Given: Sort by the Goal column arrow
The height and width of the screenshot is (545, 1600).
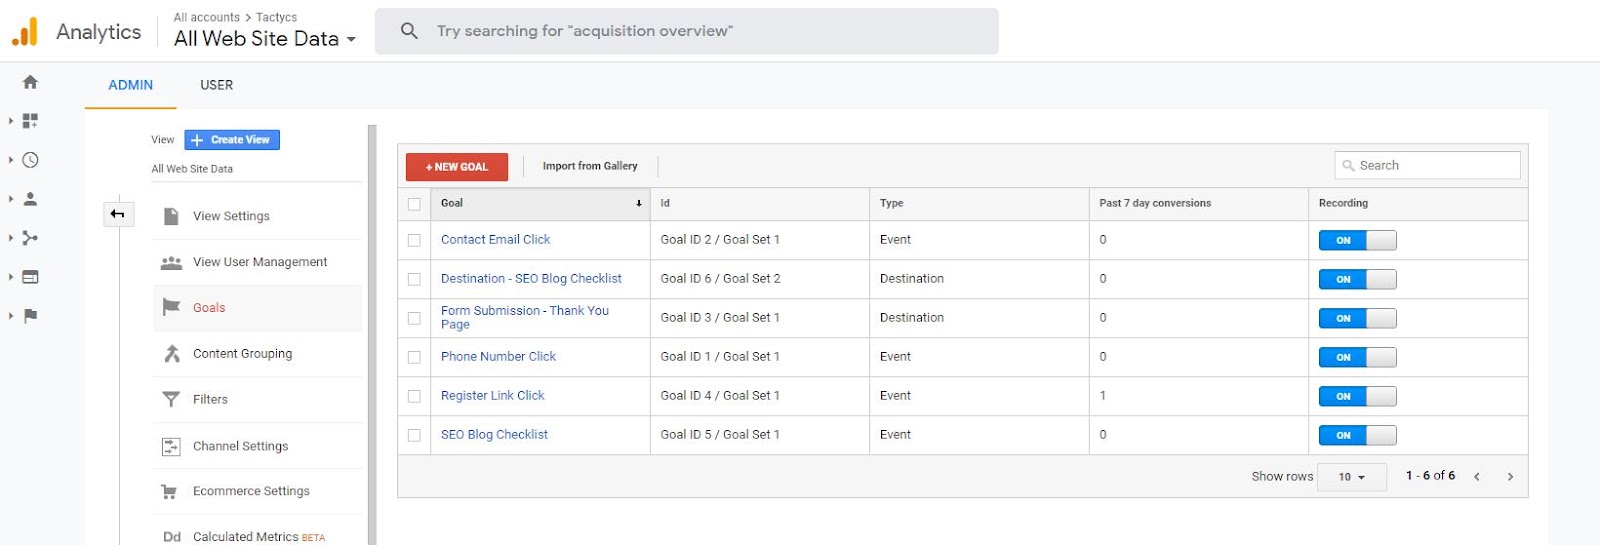Looking at the screenshot, I should (638, 204).
